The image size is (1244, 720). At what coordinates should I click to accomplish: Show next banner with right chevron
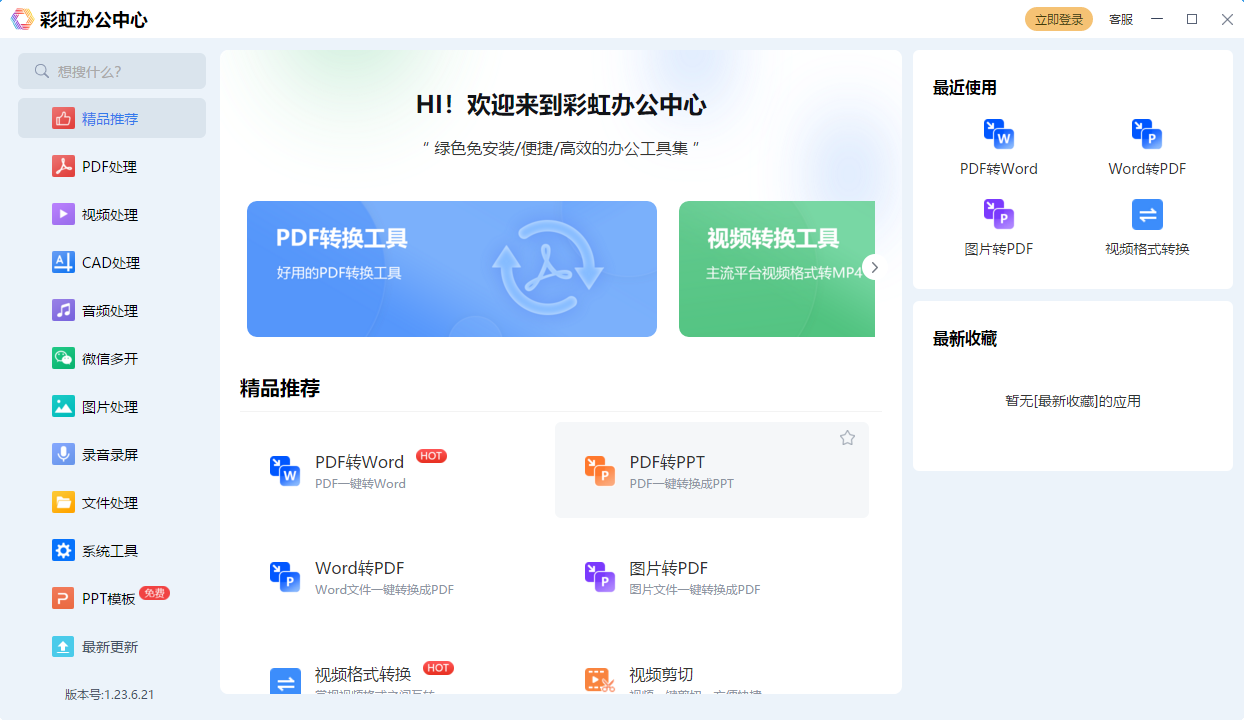874,267
